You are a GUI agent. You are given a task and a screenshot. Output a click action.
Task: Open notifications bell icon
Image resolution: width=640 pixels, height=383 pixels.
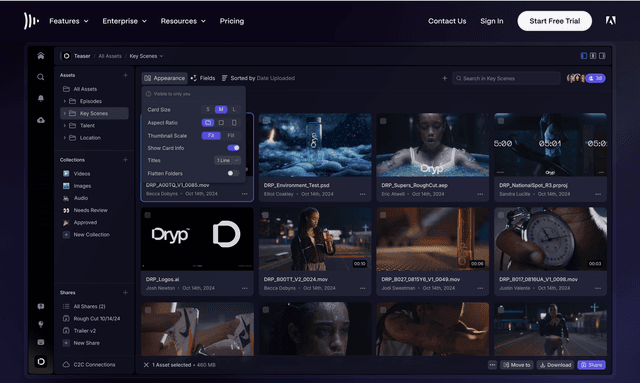[x=41, y=98]
